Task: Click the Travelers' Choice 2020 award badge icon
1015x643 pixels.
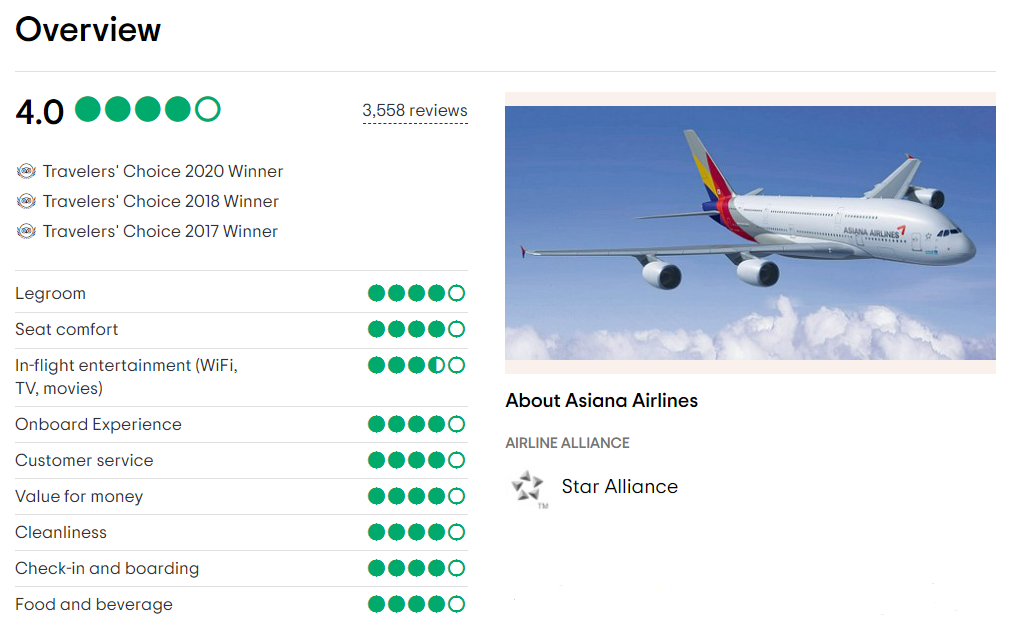Action: (x=26, y=171)
